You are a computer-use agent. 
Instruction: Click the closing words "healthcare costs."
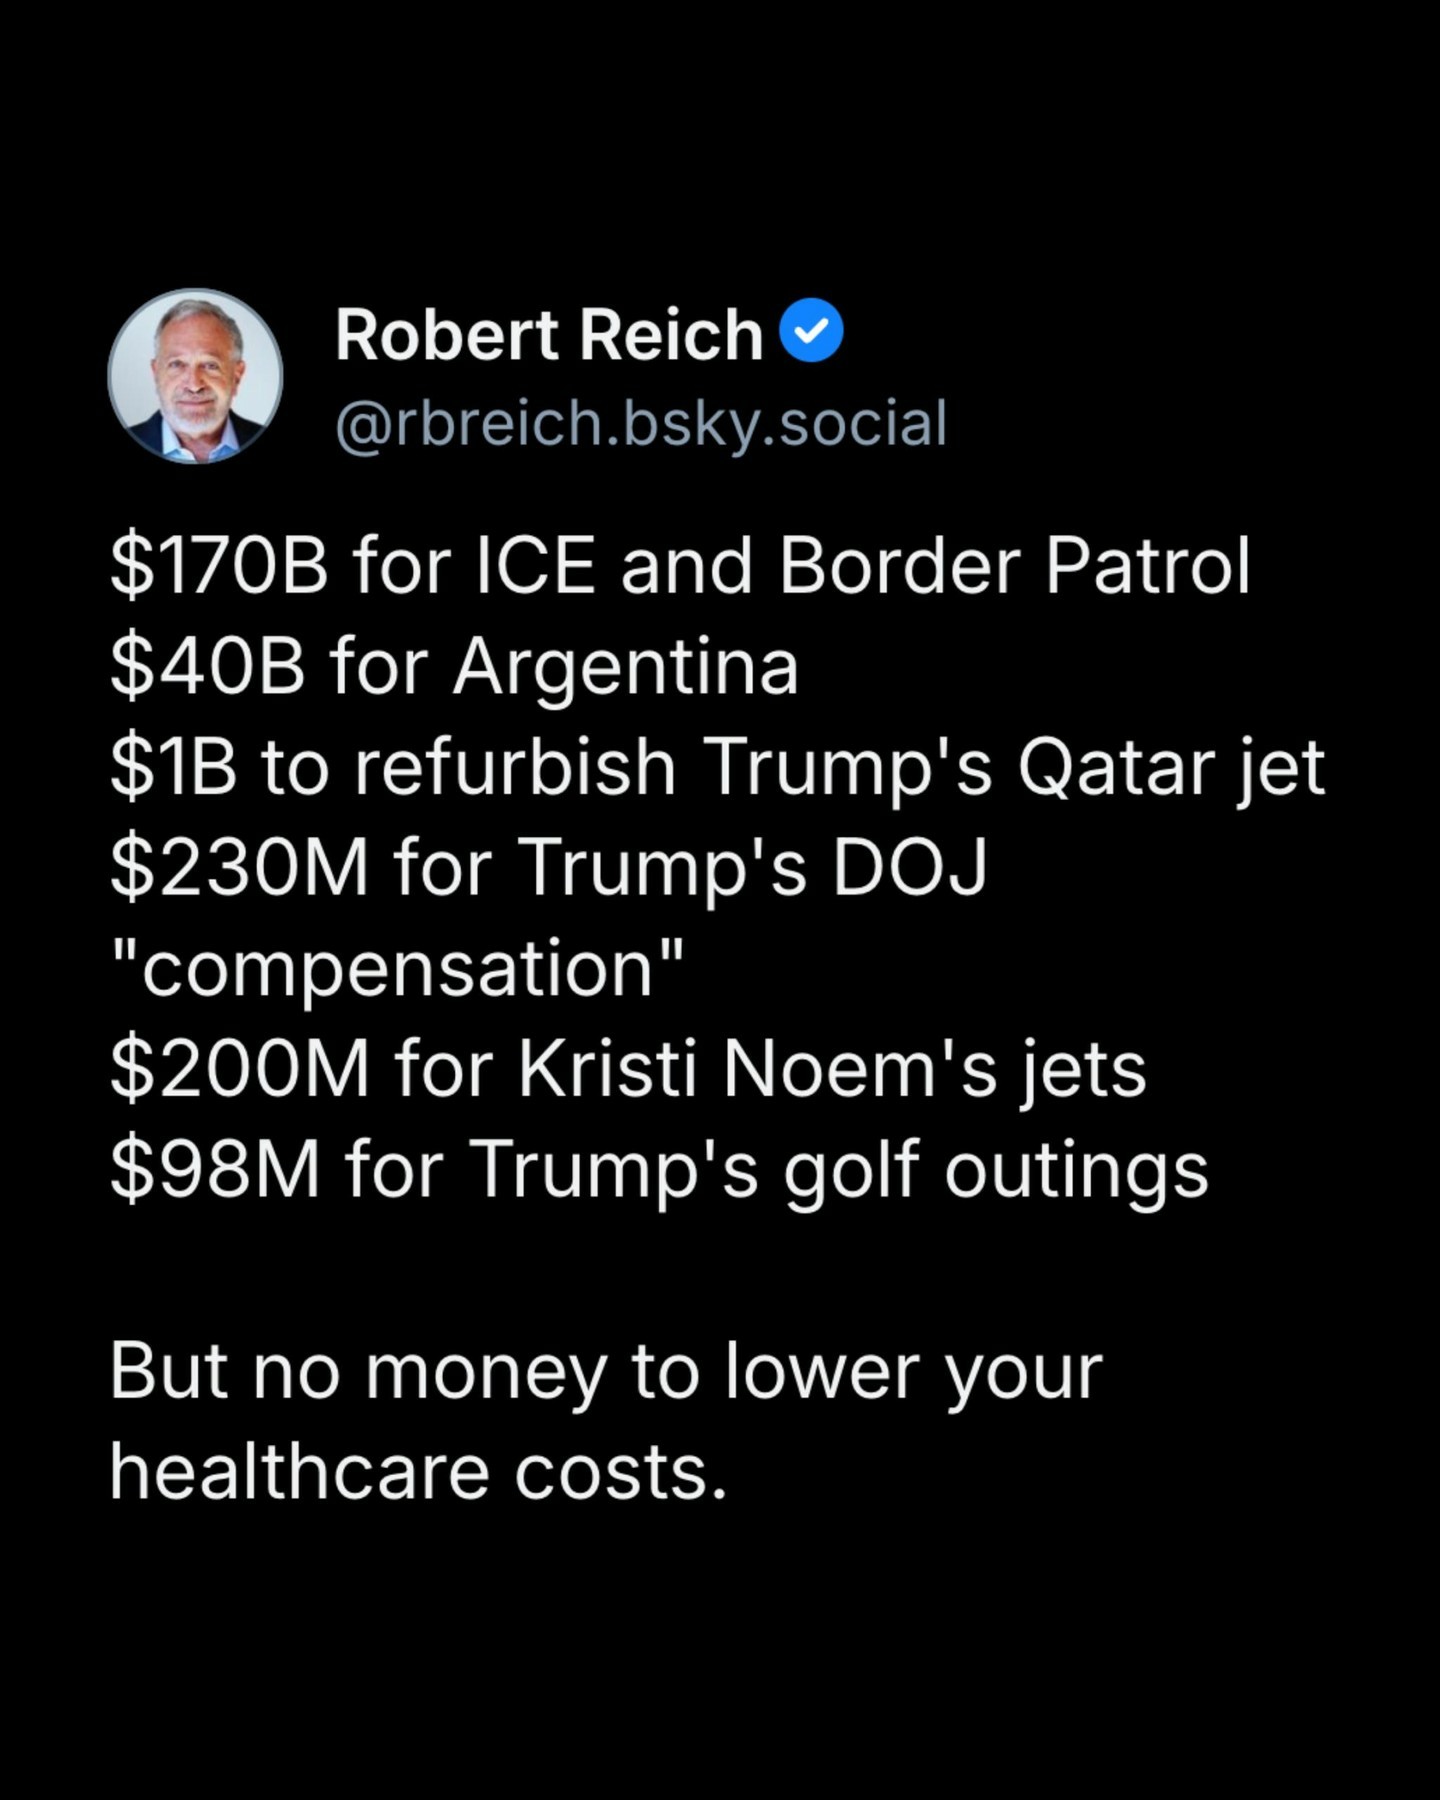click(418, 1473)
